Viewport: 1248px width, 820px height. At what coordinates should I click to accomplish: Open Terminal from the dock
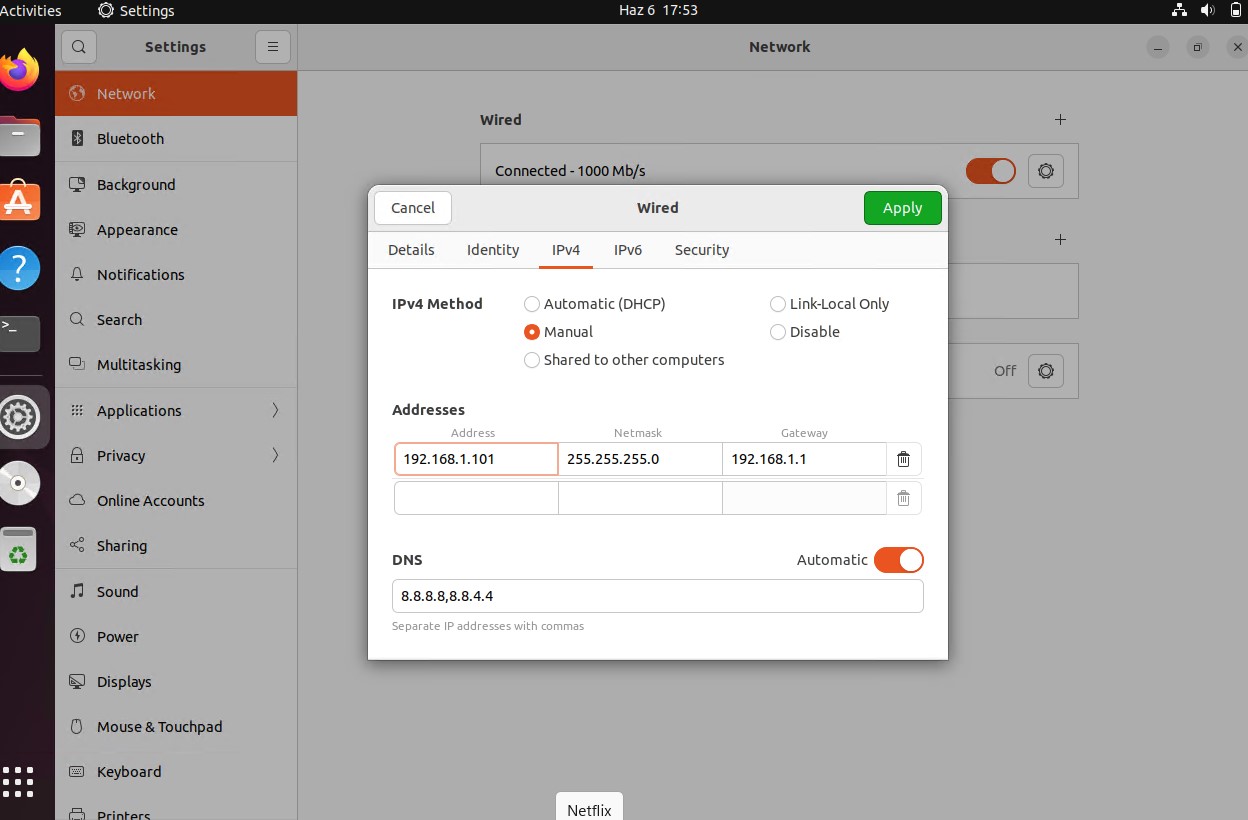coord(19,333)
